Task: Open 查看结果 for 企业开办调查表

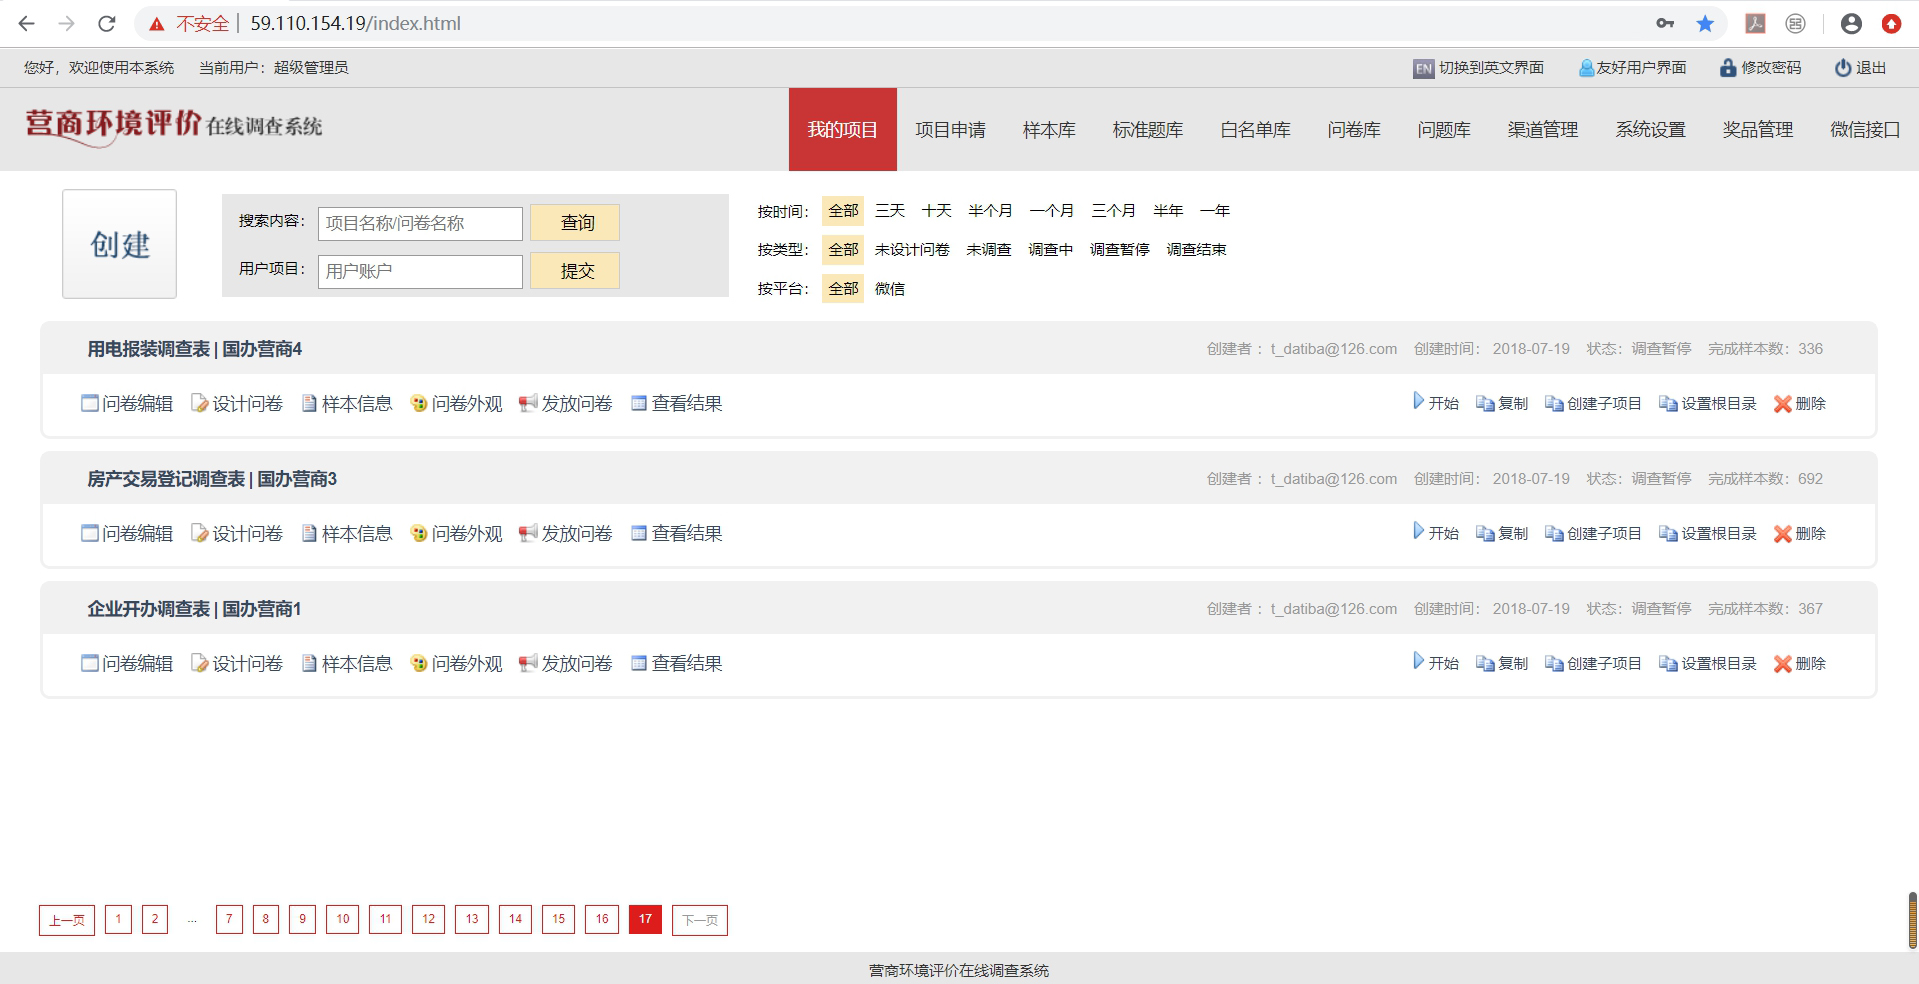Action: (x=676, y=664)
